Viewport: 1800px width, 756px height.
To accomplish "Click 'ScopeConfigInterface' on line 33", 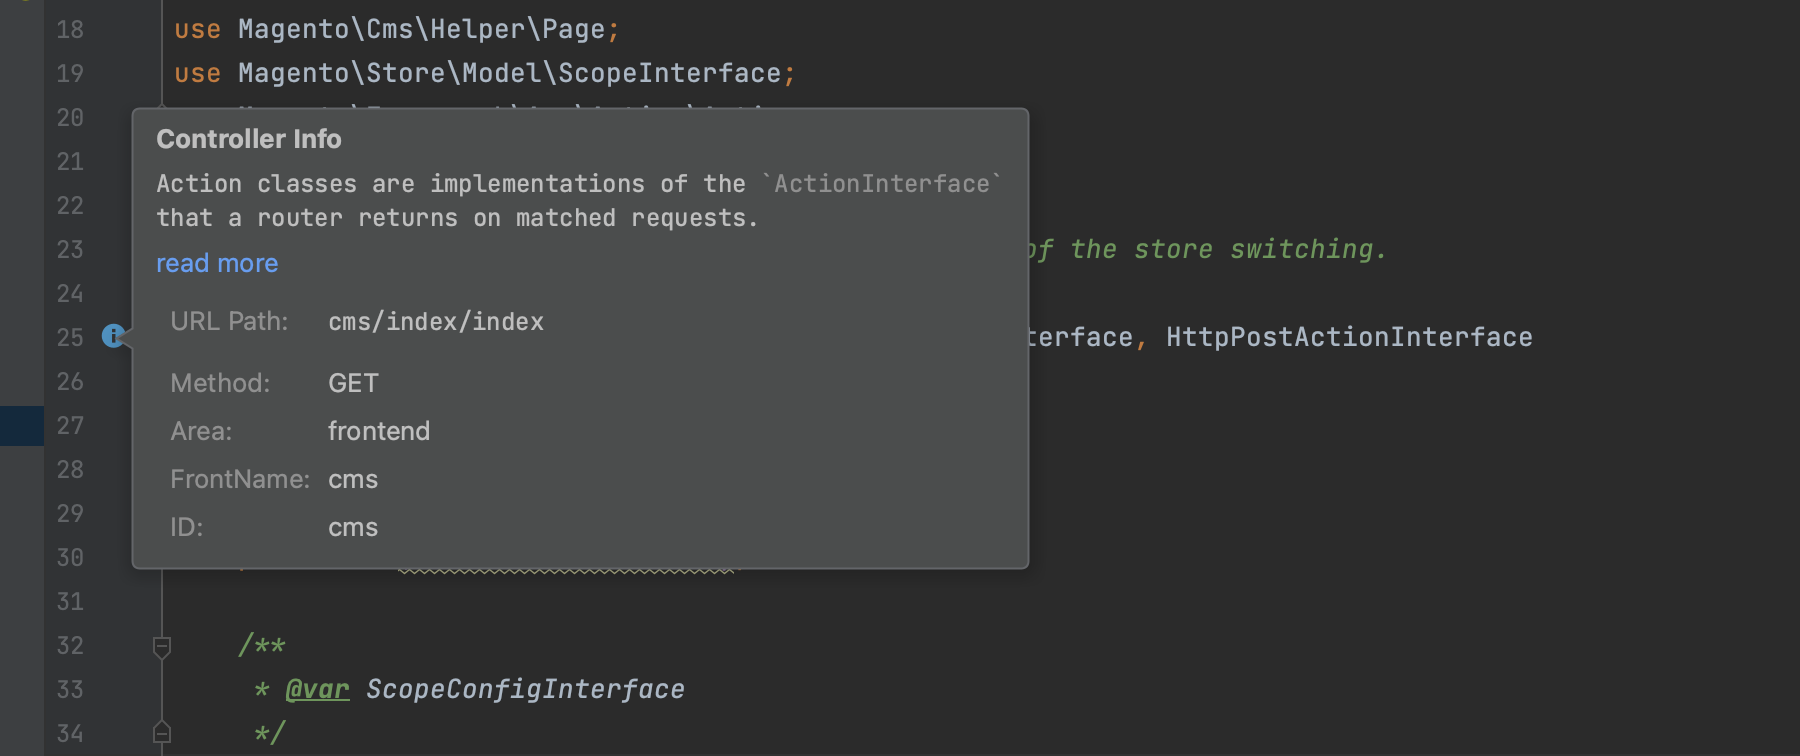I will coord(525,689).
